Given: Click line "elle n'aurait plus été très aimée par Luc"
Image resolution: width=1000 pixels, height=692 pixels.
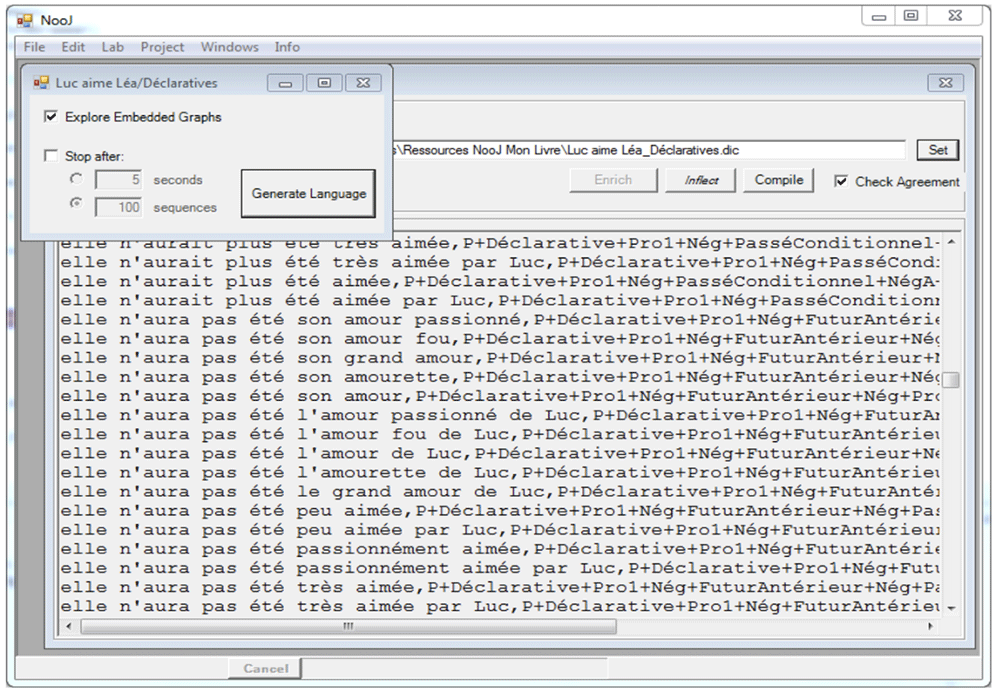Looking at the screenshot, I should point(499,262).
